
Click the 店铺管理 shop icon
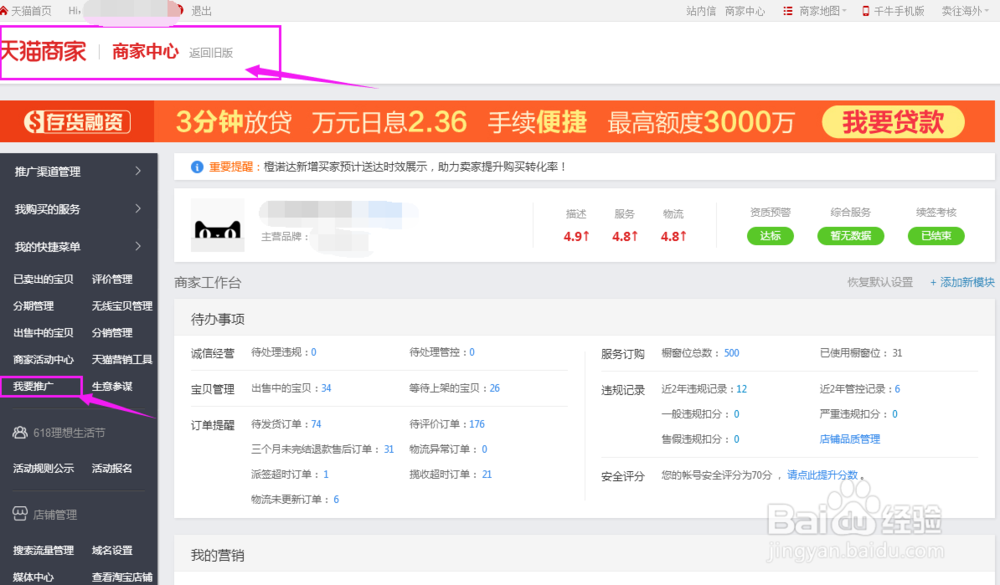(x=20, y=514)
